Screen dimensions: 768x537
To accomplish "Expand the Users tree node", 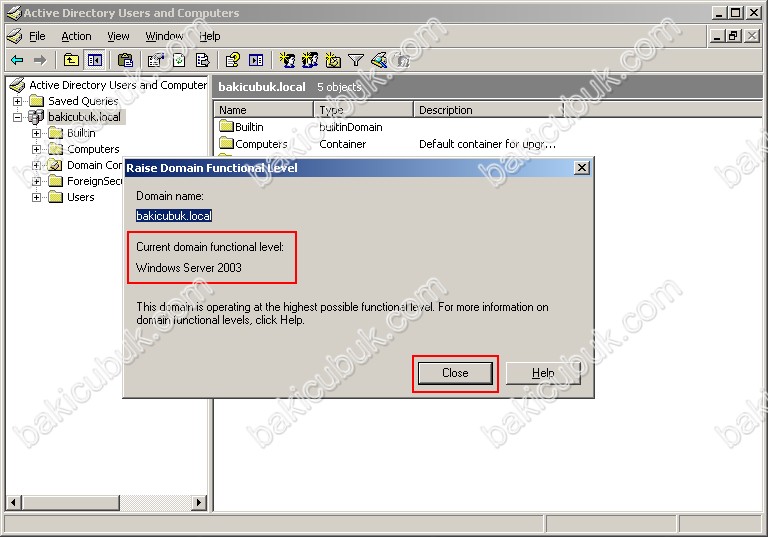I will tap(36, 197).
